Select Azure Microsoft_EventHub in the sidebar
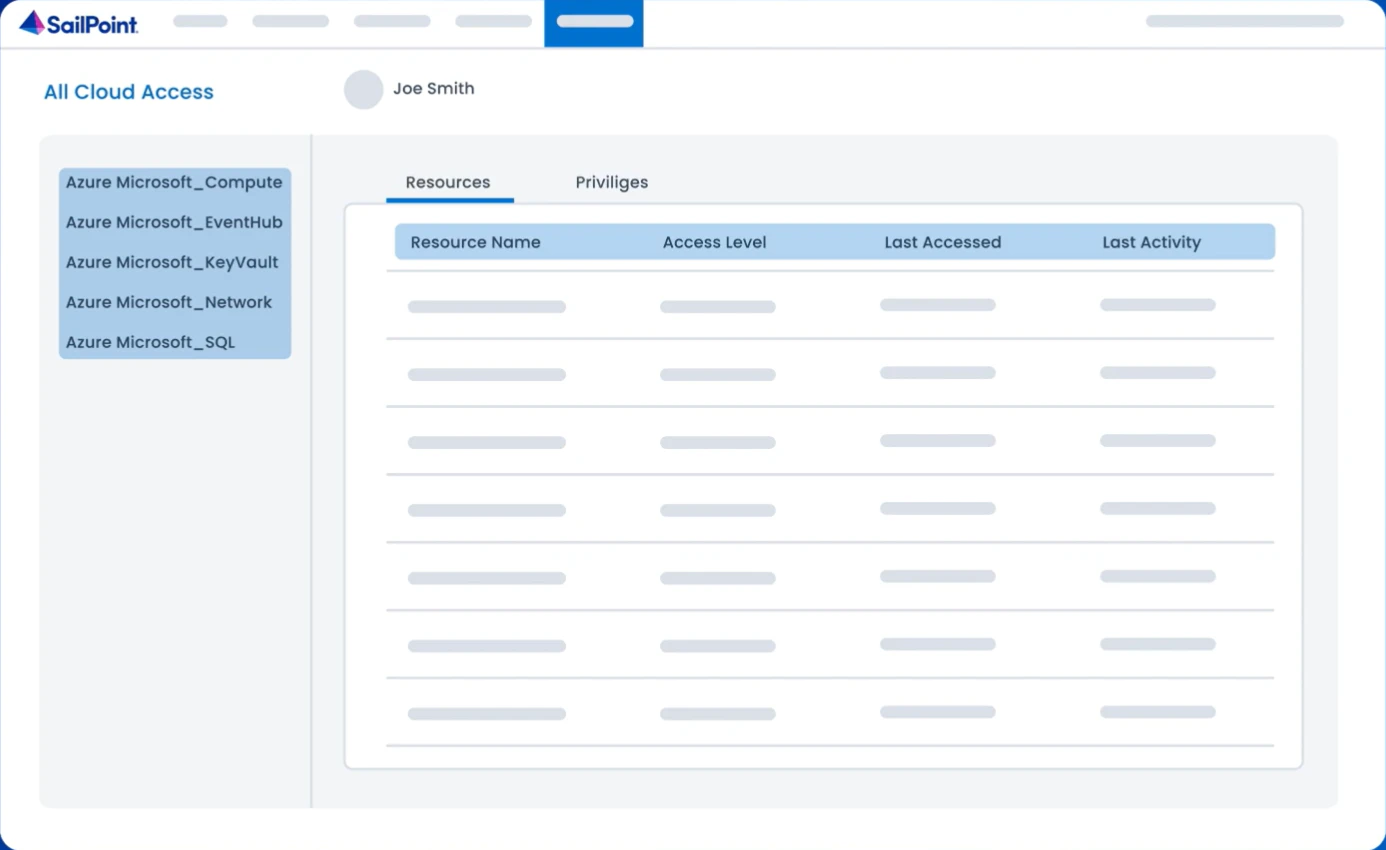This screenshot has width=1386, height=850. click(175, 222)
